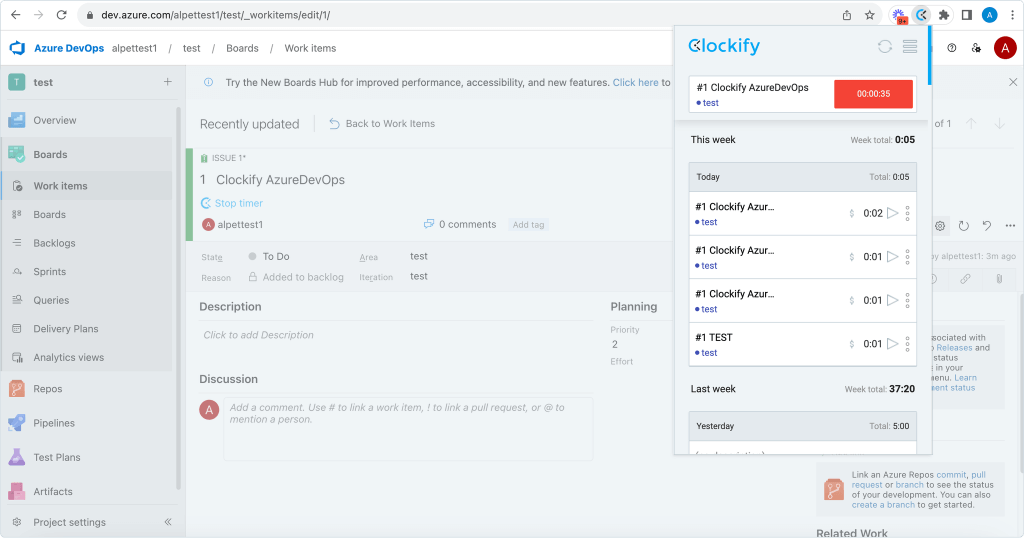
Task: Click the plus icon next to test project
Action: (168, 82)
